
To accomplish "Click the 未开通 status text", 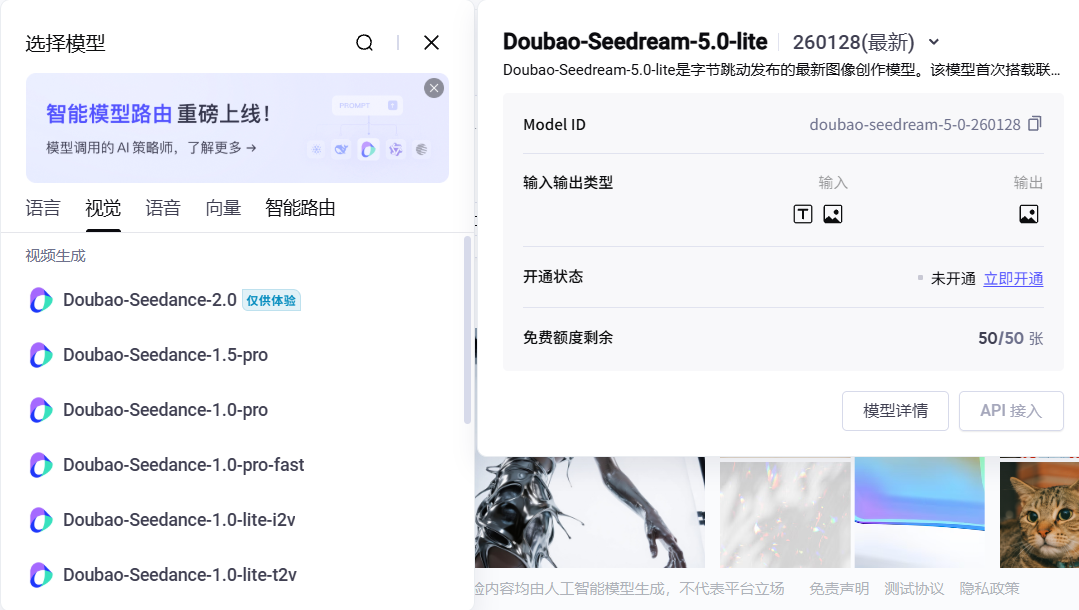I will 953,279.
